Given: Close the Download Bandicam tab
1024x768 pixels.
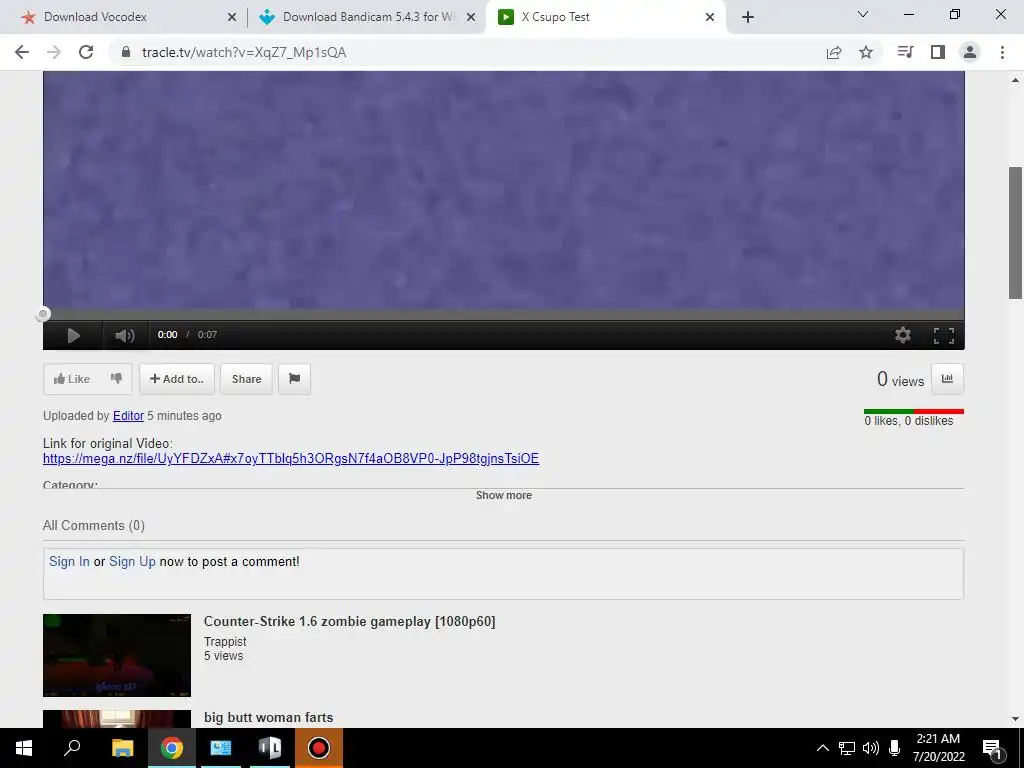Looking at the screenshot, I should click(x=471, y=18).
